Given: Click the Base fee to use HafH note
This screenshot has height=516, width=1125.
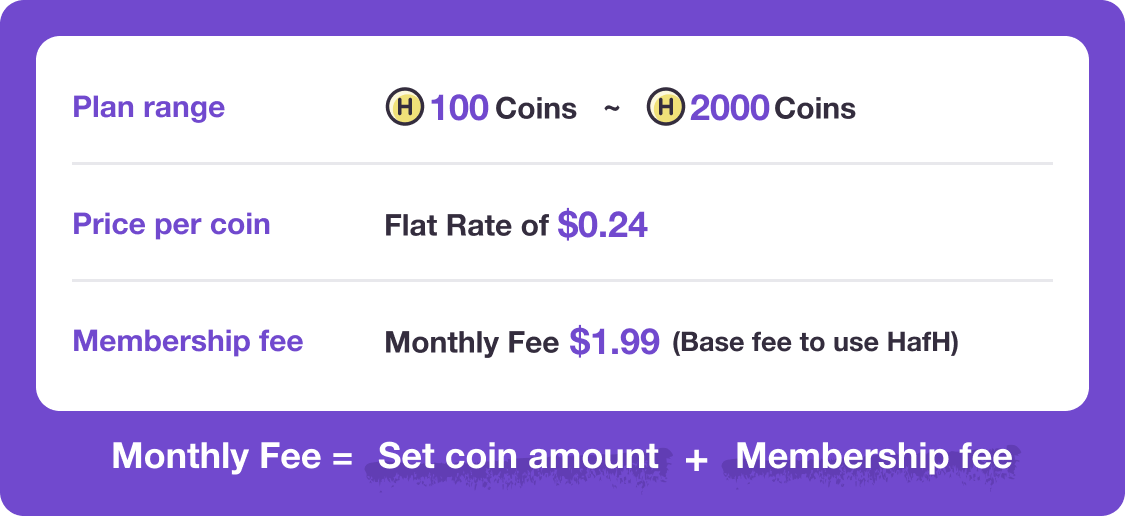Looking at the screenshot, I should point(815,343).
